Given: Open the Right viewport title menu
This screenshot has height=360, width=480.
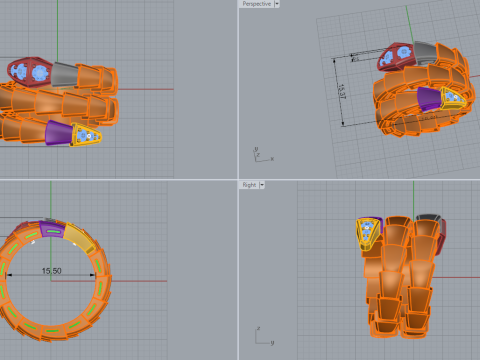Looking at the screenshot, I should [249, 185].
